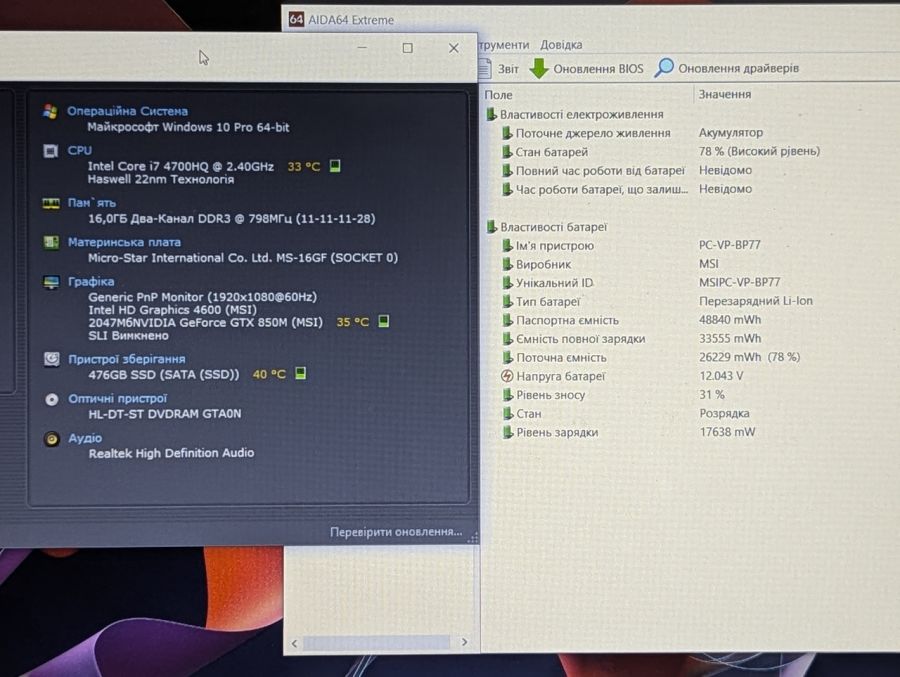The image size is (900, 677).
Task: Click the left arrow of the horizontal scrollbar
Action: [294, 643]
